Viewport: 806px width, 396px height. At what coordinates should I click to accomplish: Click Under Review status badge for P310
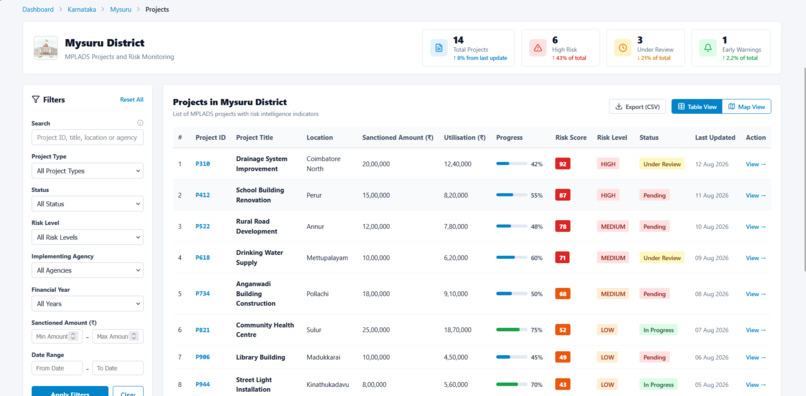pyautogui.click(x=662, y=164)
